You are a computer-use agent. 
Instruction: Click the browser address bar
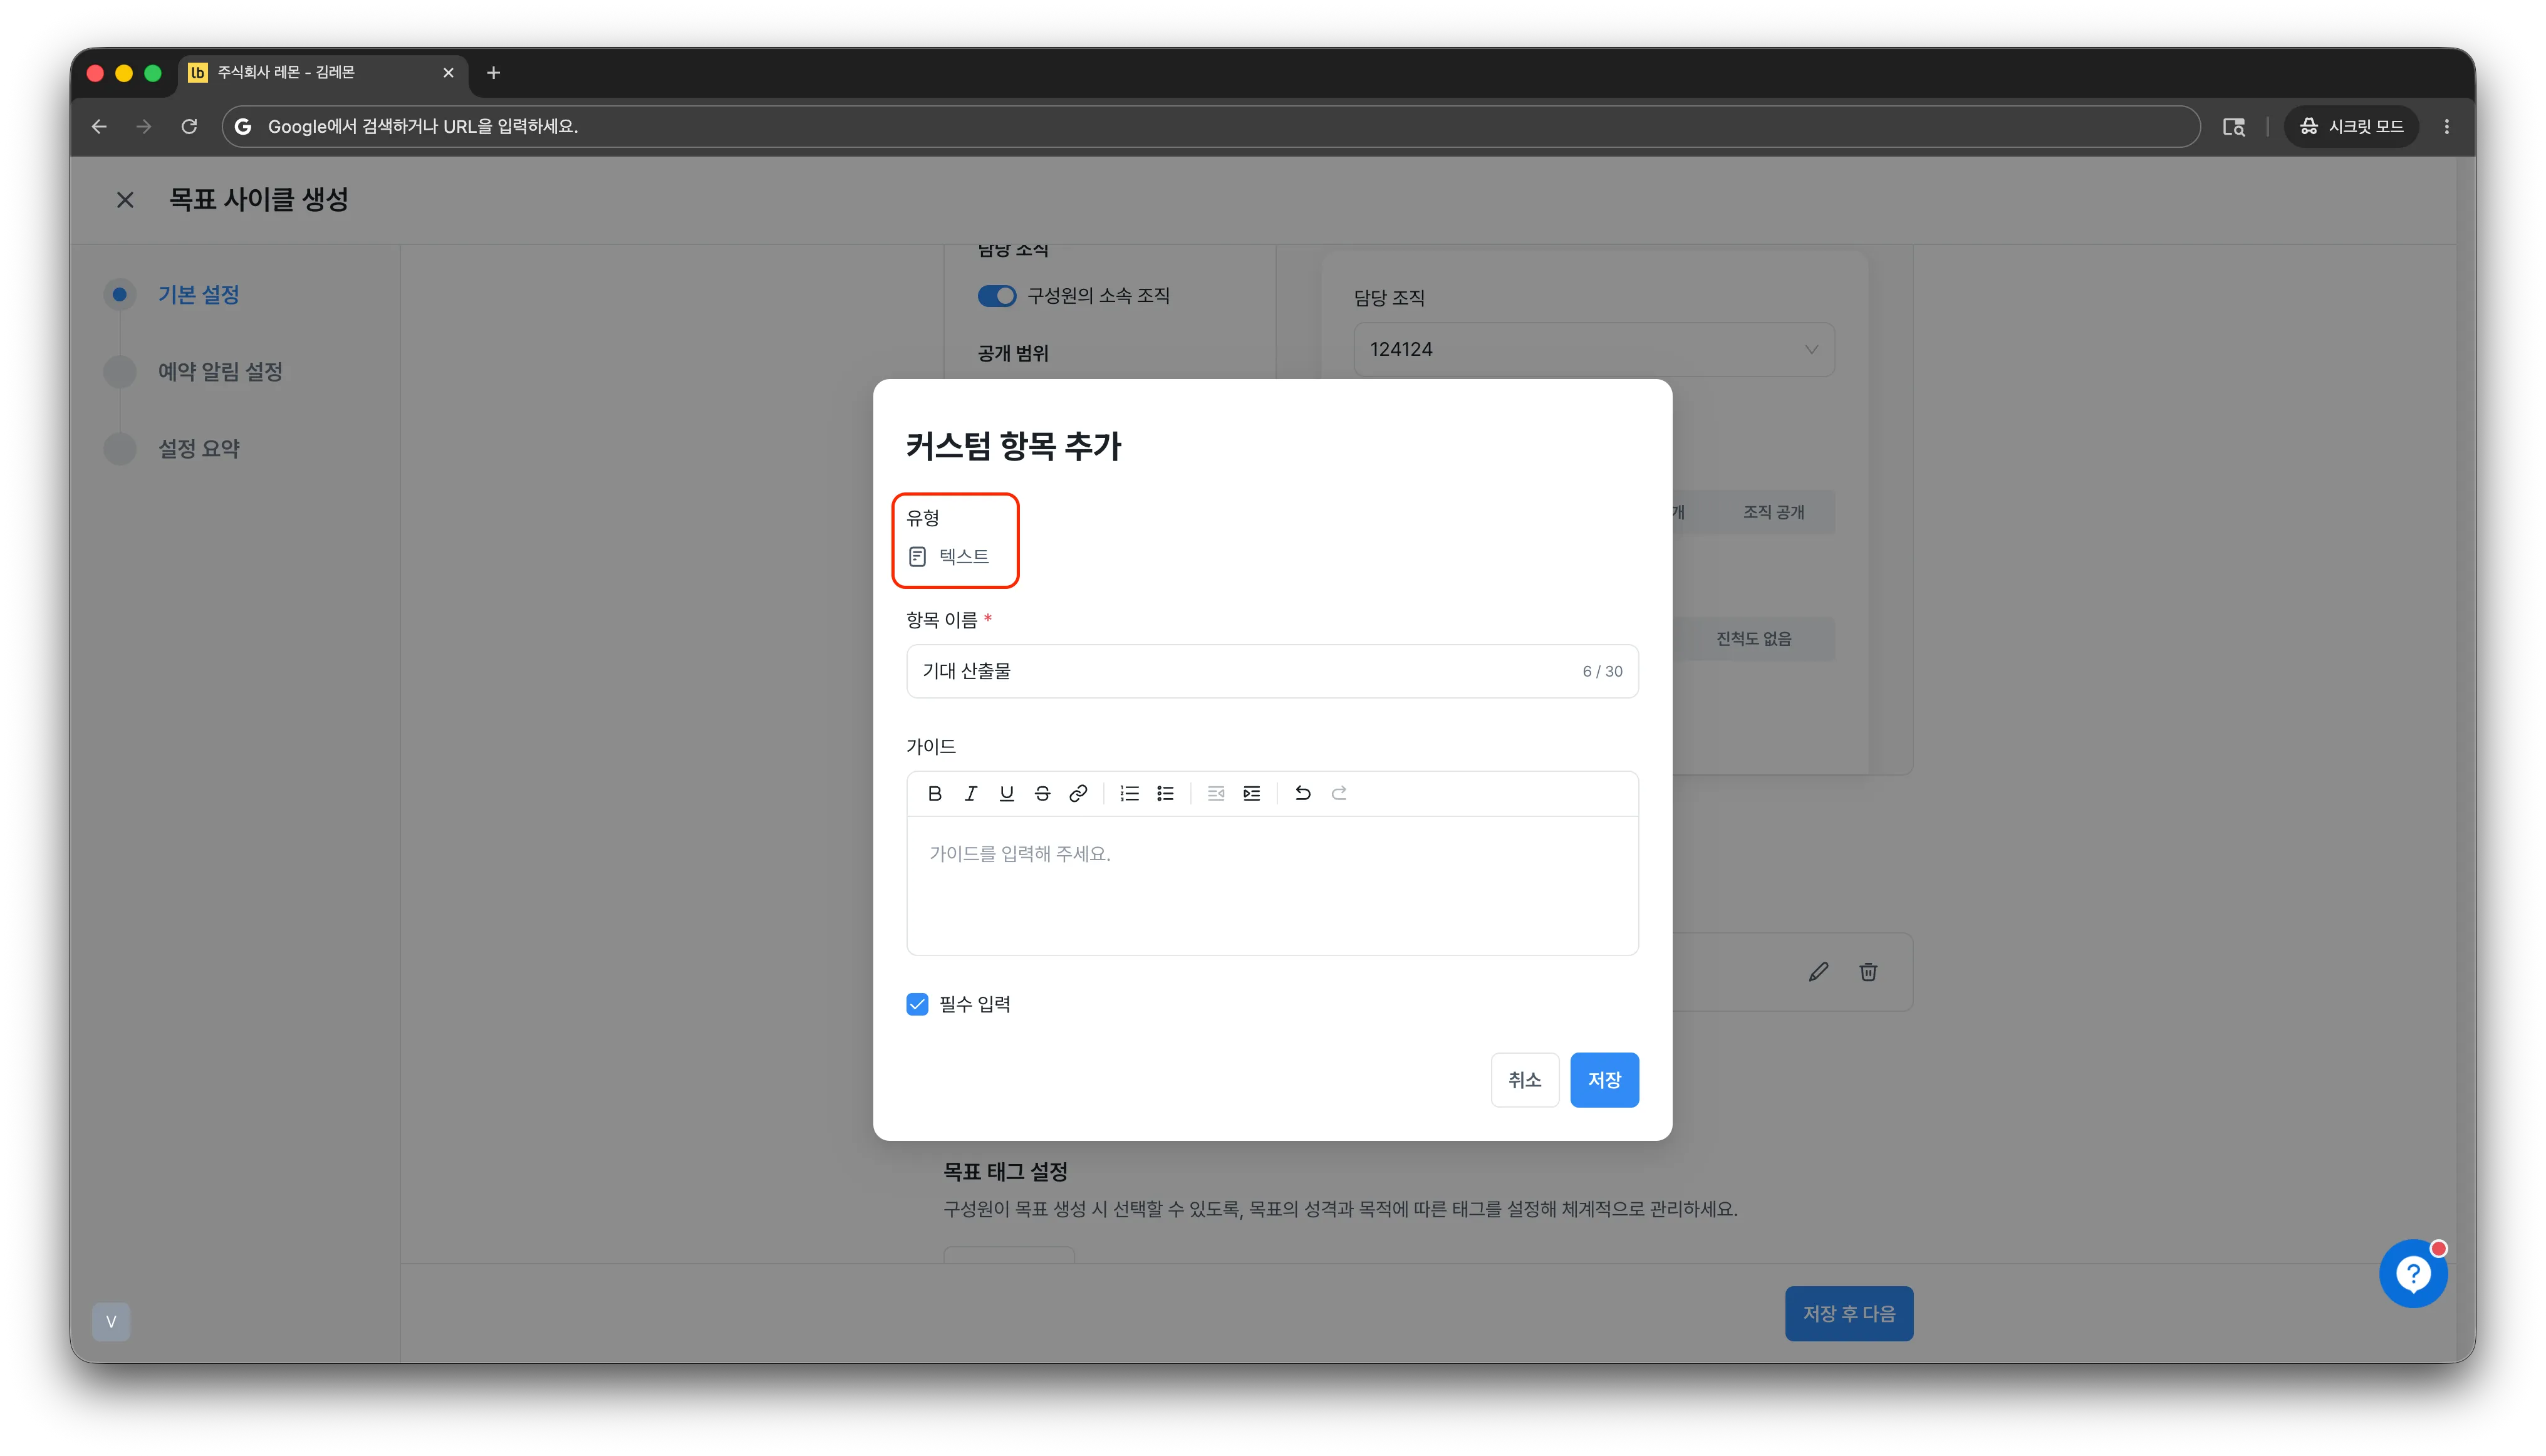coord(1210,126)
